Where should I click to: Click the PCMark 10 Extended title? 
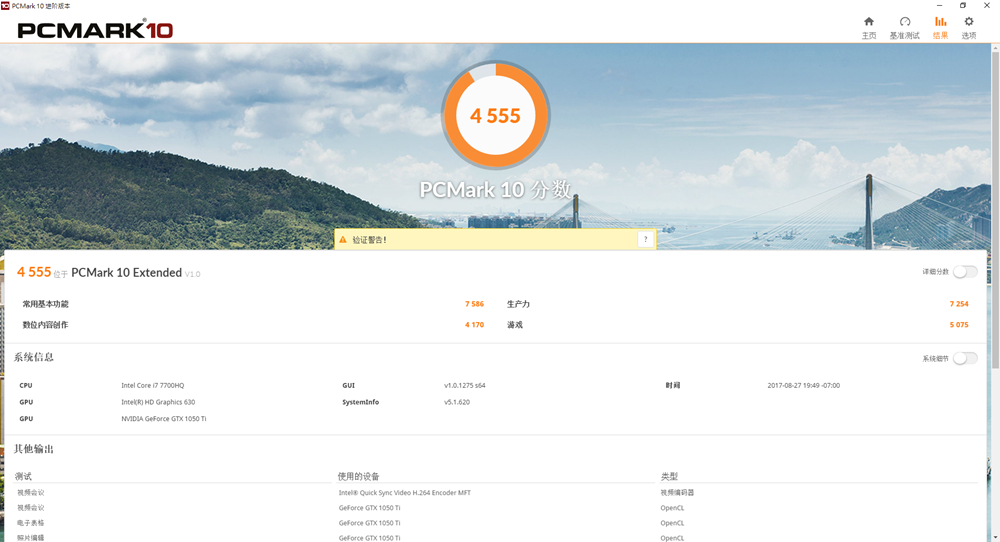[x=126, y=273]
